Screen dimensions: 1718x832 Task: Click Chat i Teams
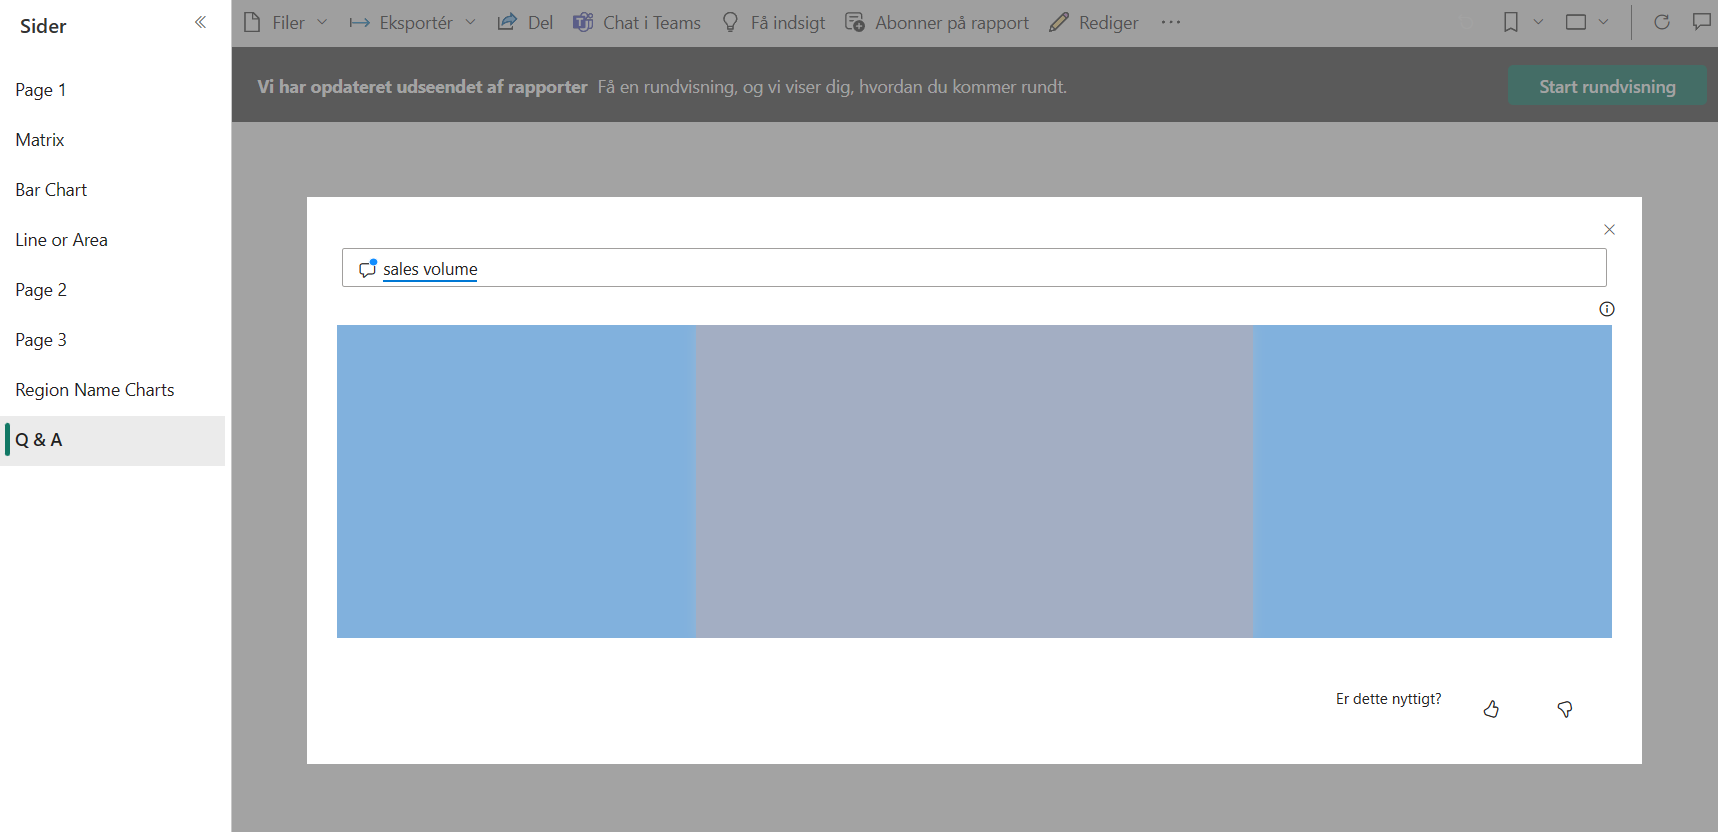[637, 22]
